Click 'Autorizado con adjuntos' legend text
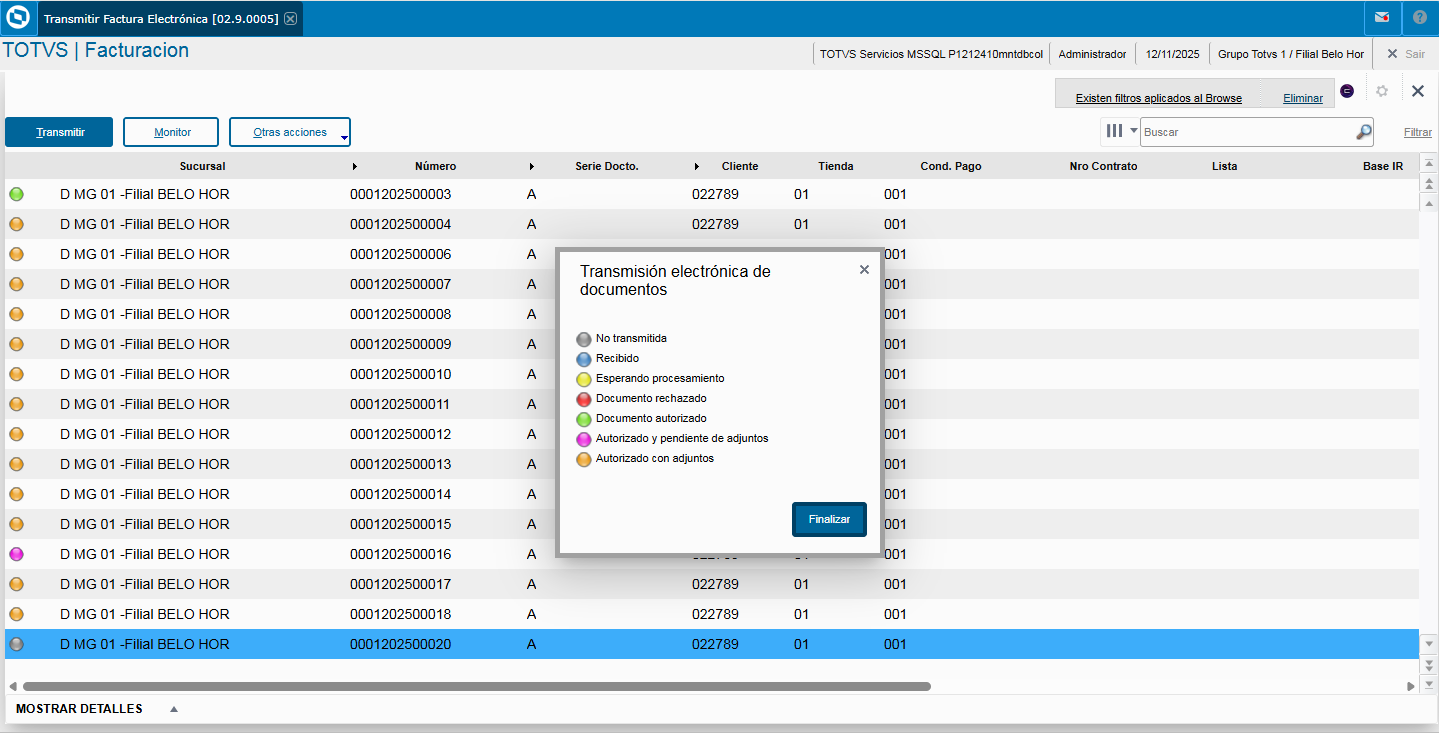Image resolution: width=1439 pixels, height=733 pixels. (655, 459)
